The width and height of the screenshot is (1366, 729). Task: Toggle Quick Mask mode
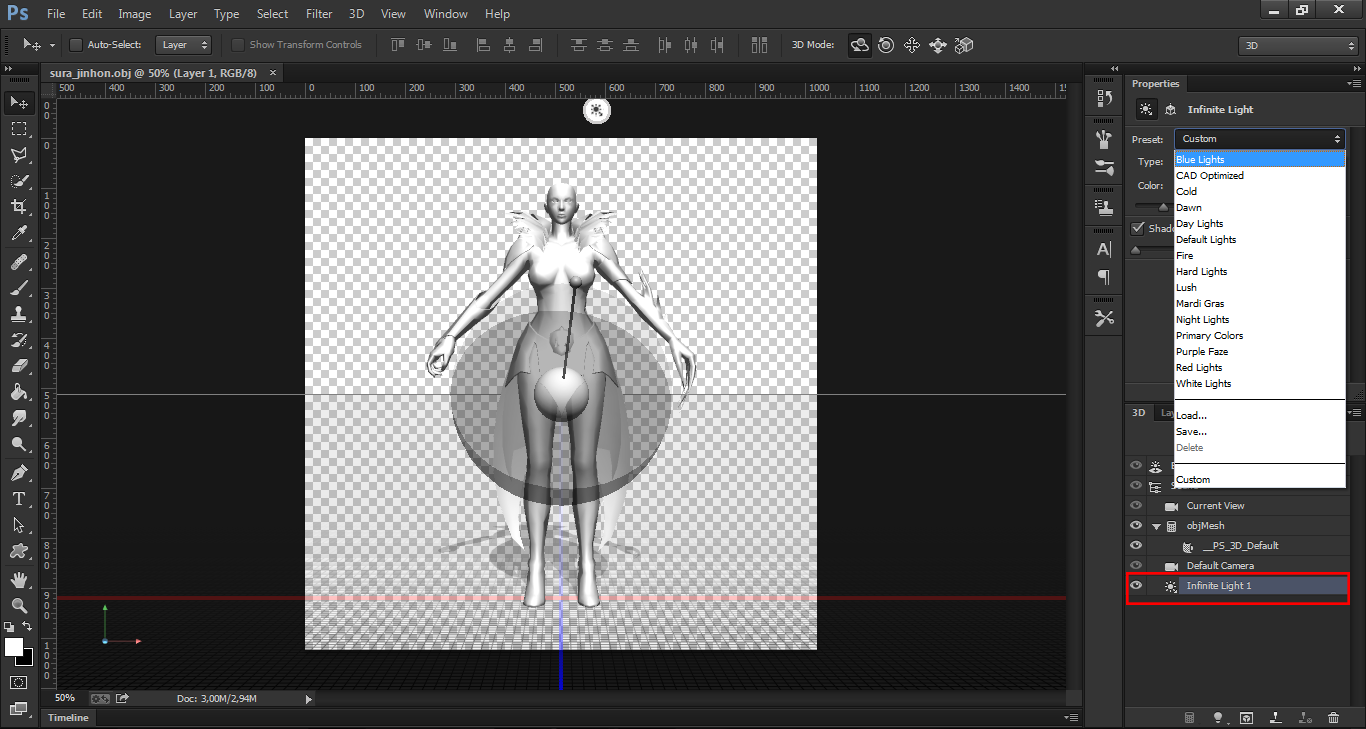pos(19,683)
